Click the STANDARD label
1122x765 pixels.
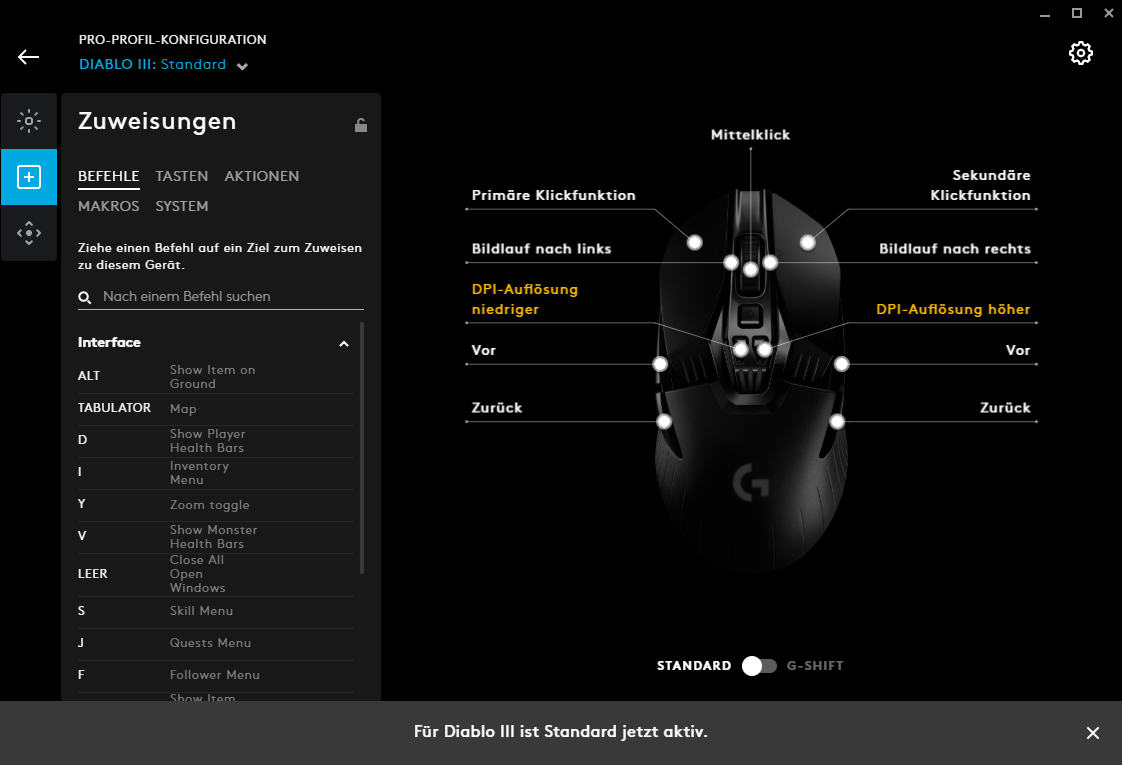693,666
